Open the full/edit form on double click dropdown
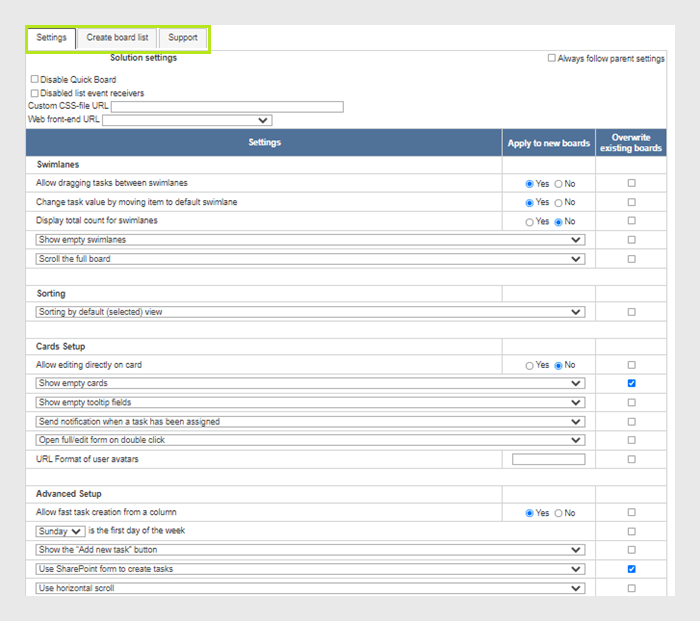 tap(310, 440)
